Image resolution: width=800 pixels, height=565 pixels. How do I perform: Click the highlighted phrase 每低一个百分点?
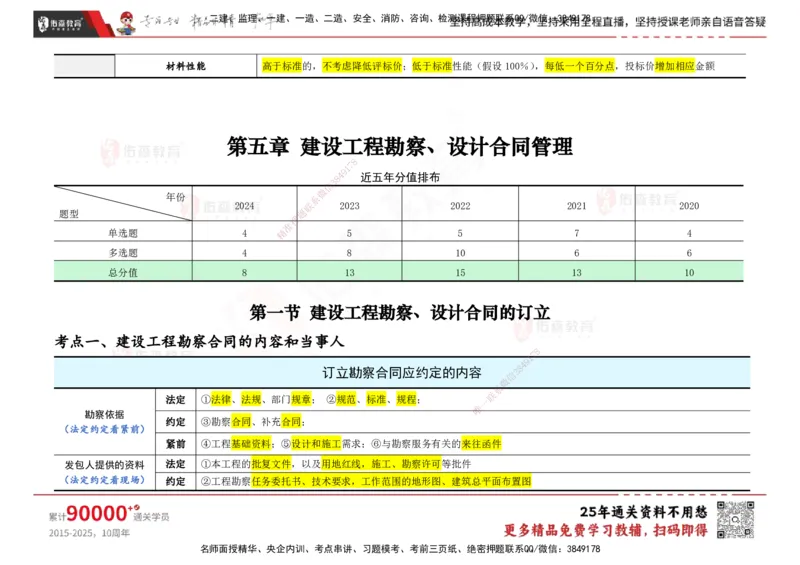580,66
